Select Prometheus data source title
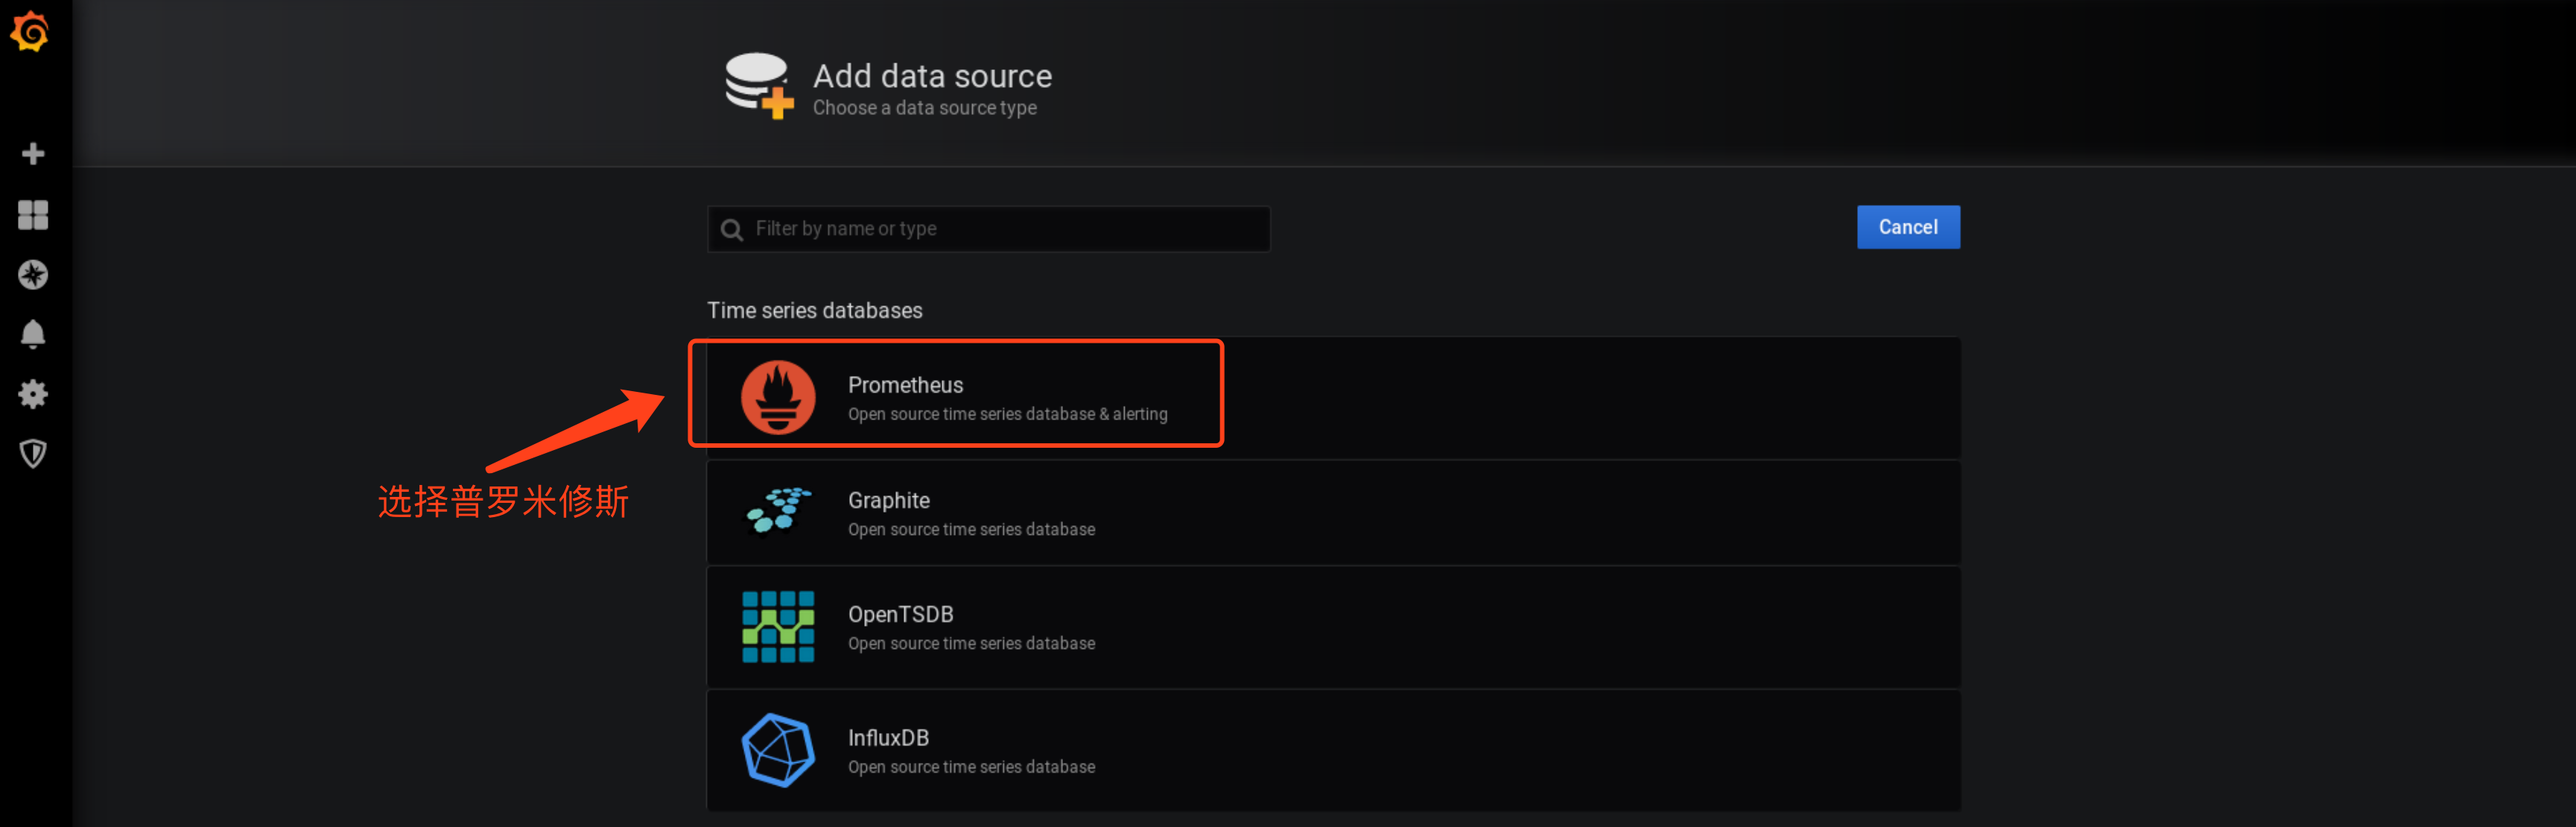2576x827 pixels. pyautogui.click(x=905, y=385)
